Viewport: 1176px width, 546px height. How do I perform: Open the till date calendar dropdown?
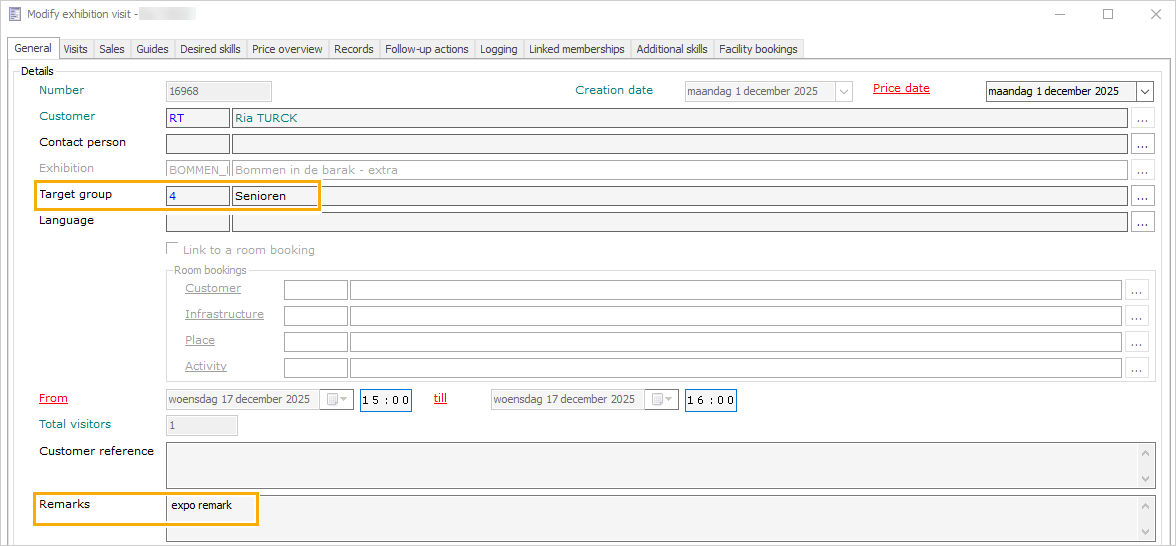[661, 400]
